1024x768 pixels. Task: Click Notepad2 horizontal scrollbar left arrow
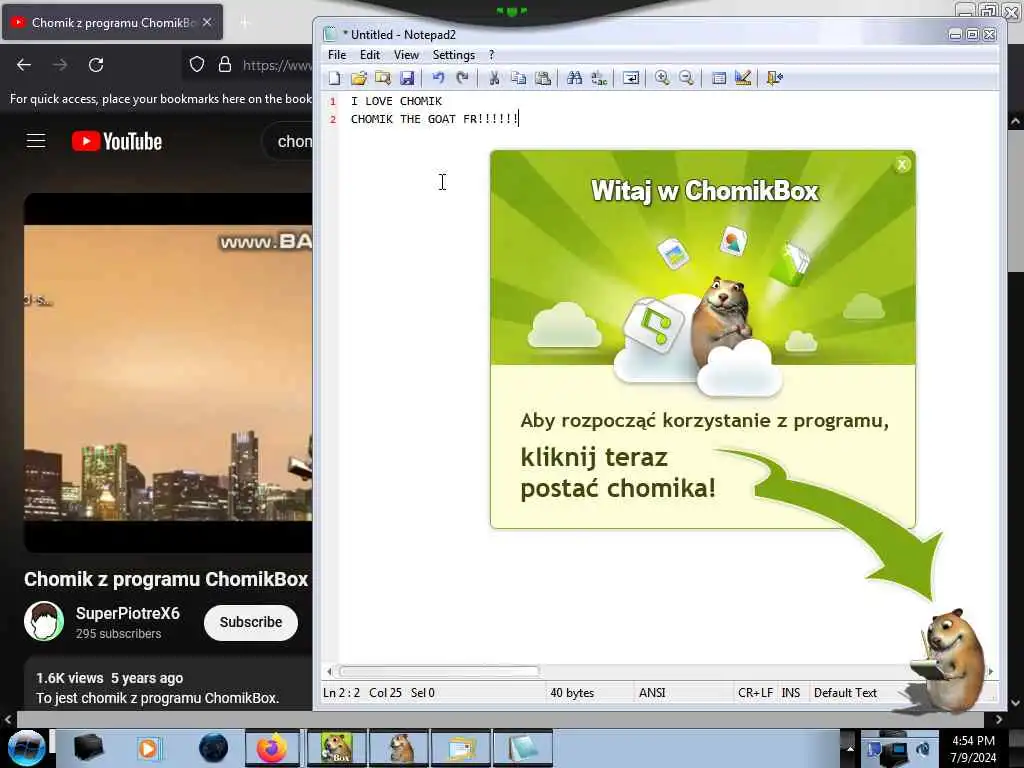[329, 671]
